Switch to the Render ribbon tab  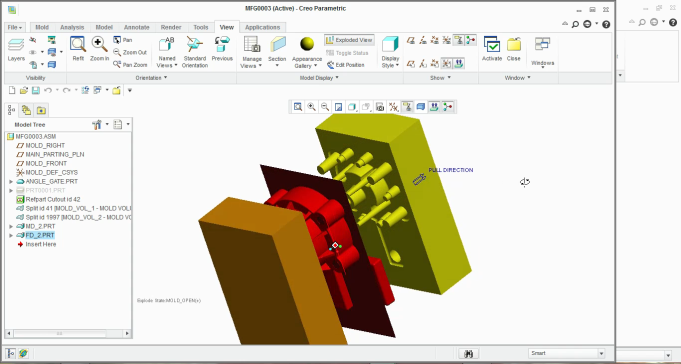click(x=171, y=27)
